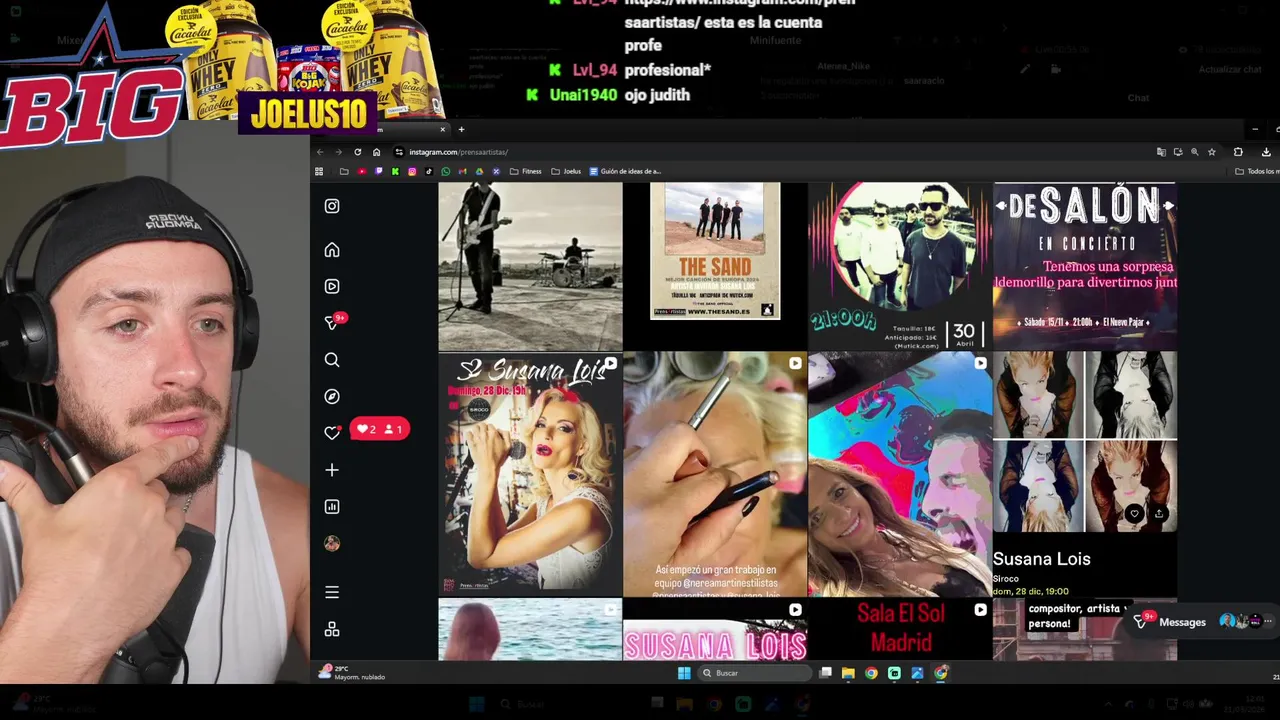Open the sea and woman reel thumbnail
The width and height of the screenshot is (1280, 720).
[530, 630]
